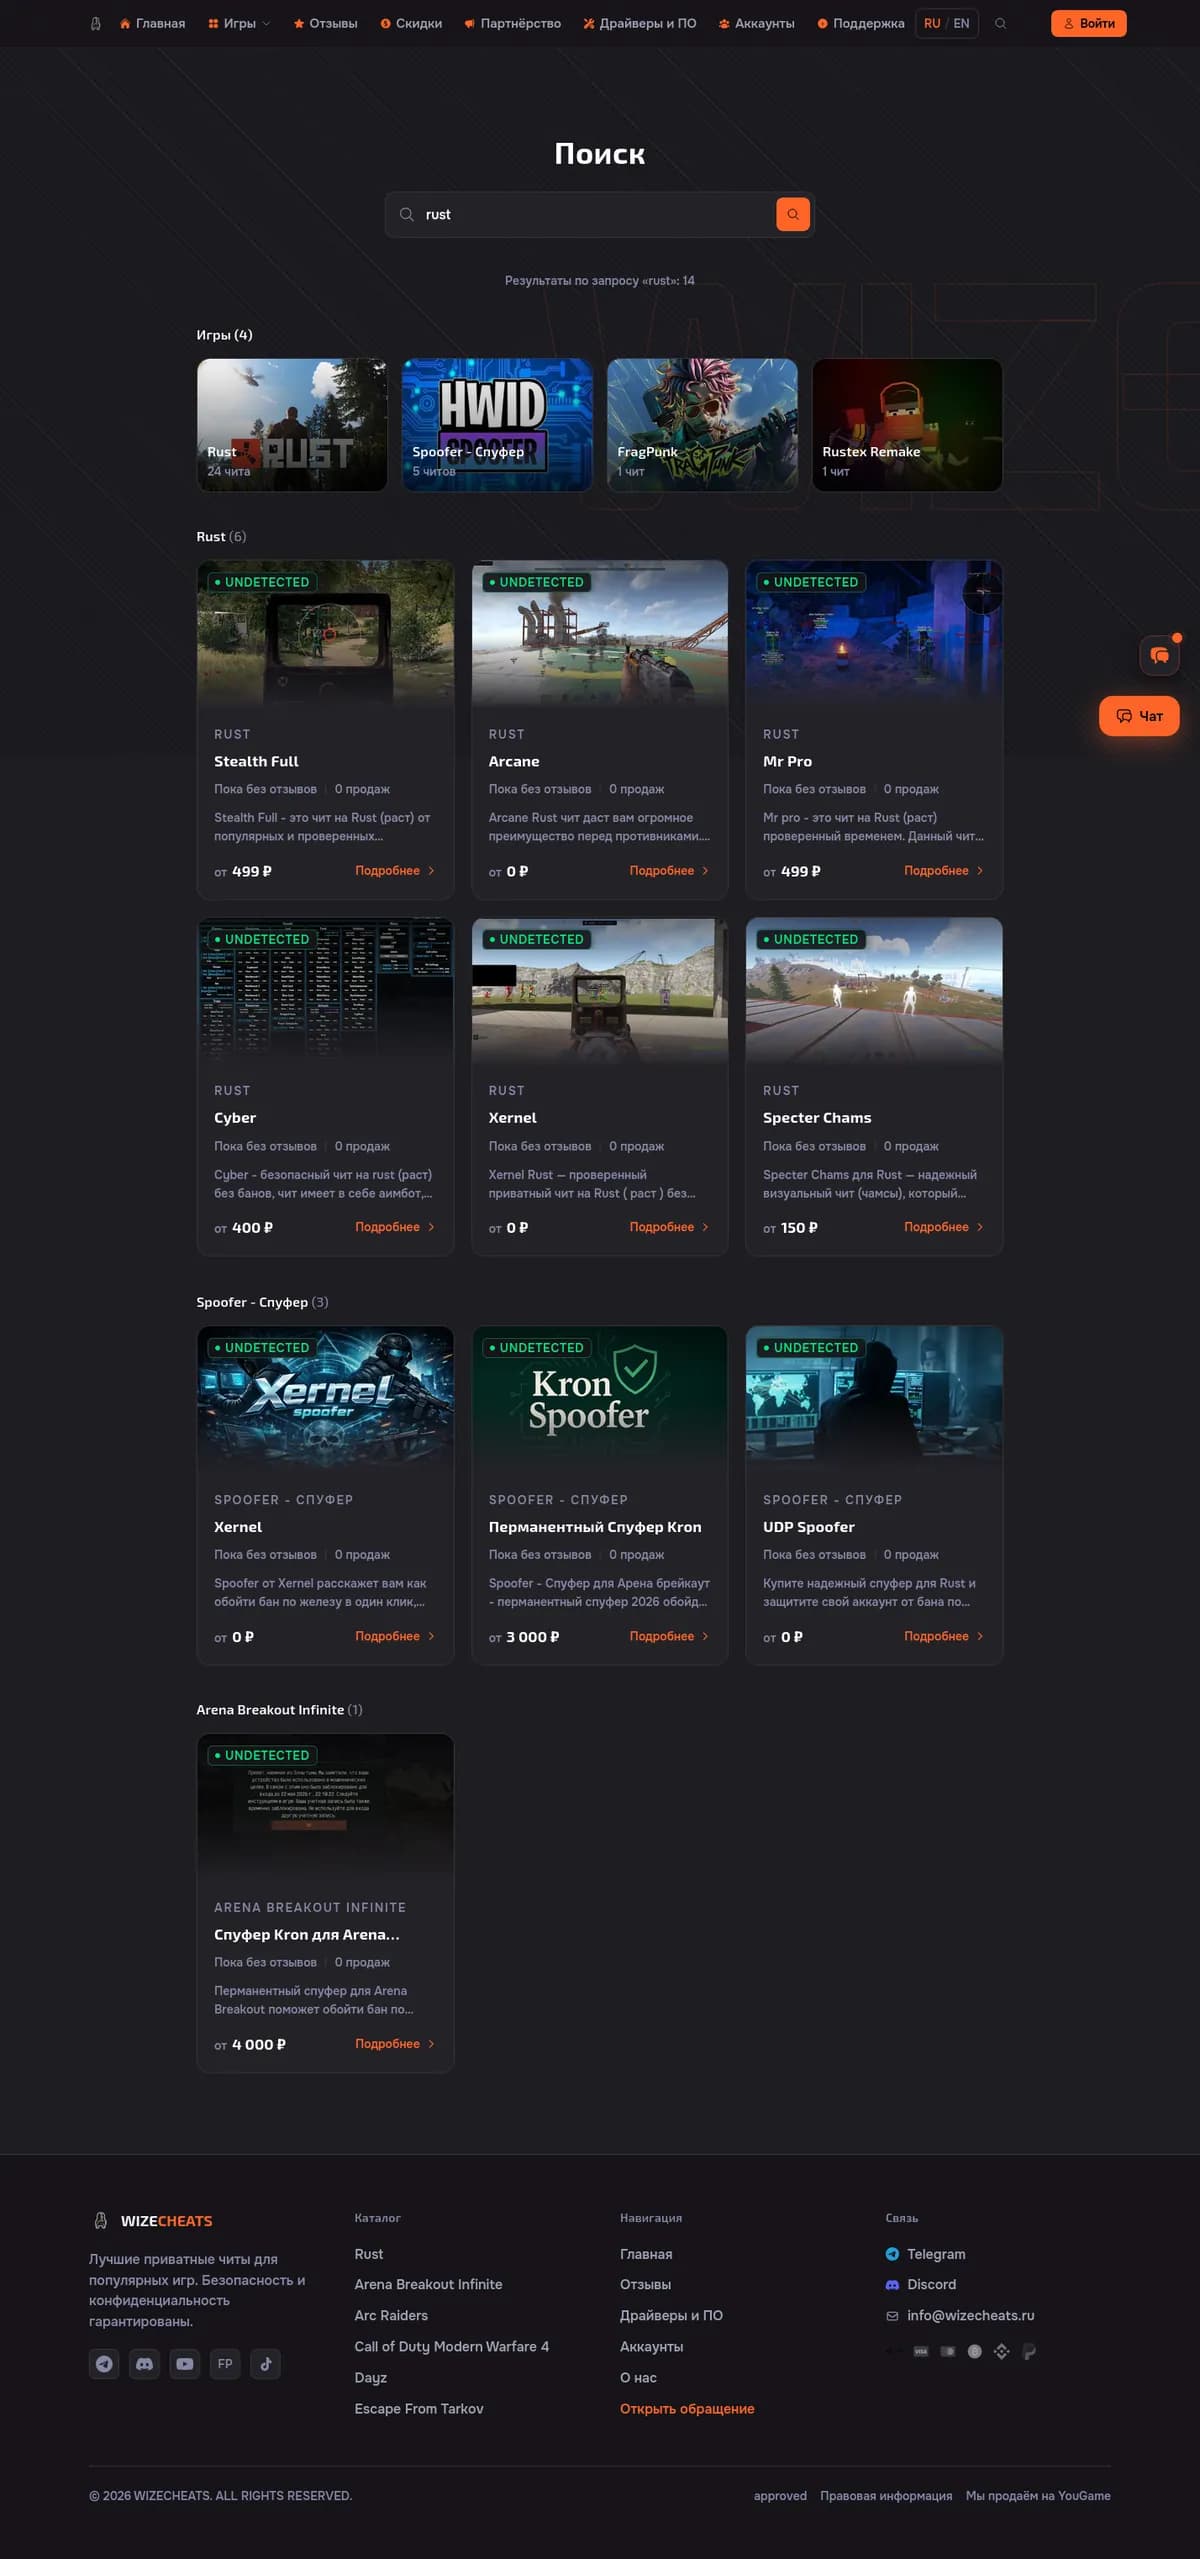Open the Spoofer - Спуфер HWID game tile
Screen dimensions: 1200x2559
(497, 425)
